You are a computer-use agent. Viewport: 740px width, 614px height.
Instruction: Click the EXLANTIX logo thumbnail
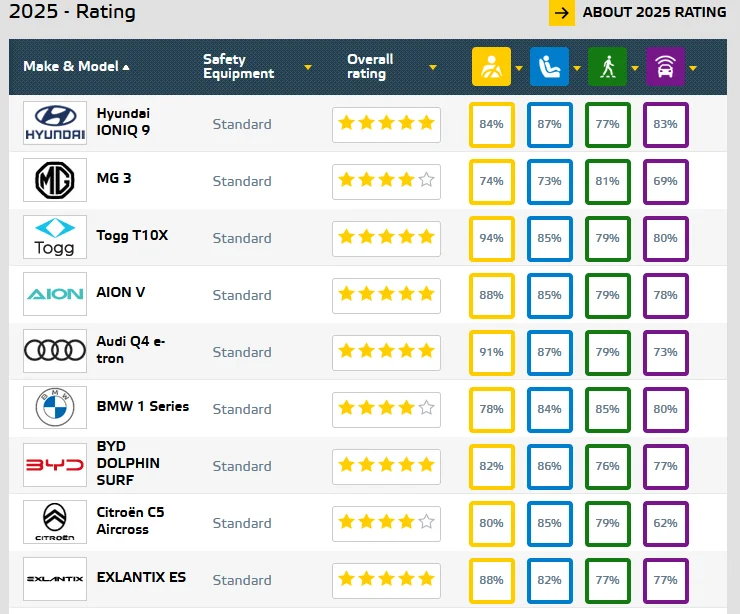pyautogui.click(x=55, y=579)
